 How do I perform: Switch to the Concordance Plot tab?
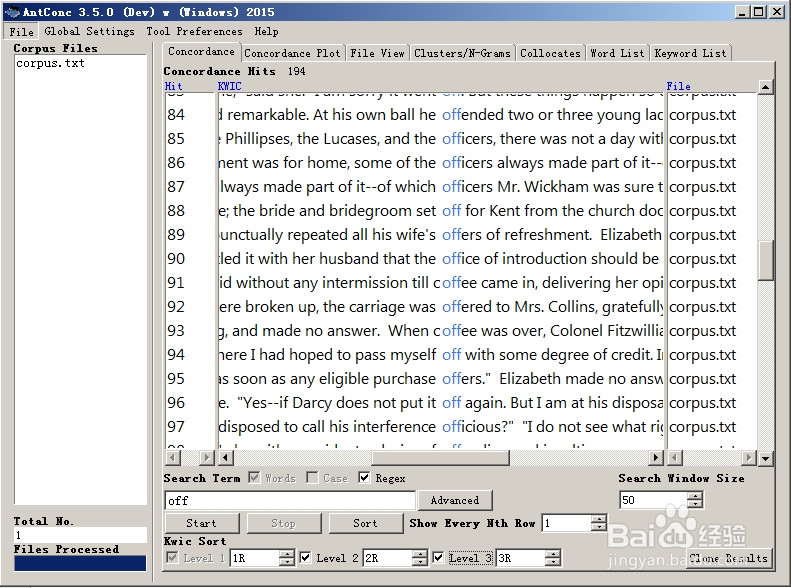coord(292,53)
